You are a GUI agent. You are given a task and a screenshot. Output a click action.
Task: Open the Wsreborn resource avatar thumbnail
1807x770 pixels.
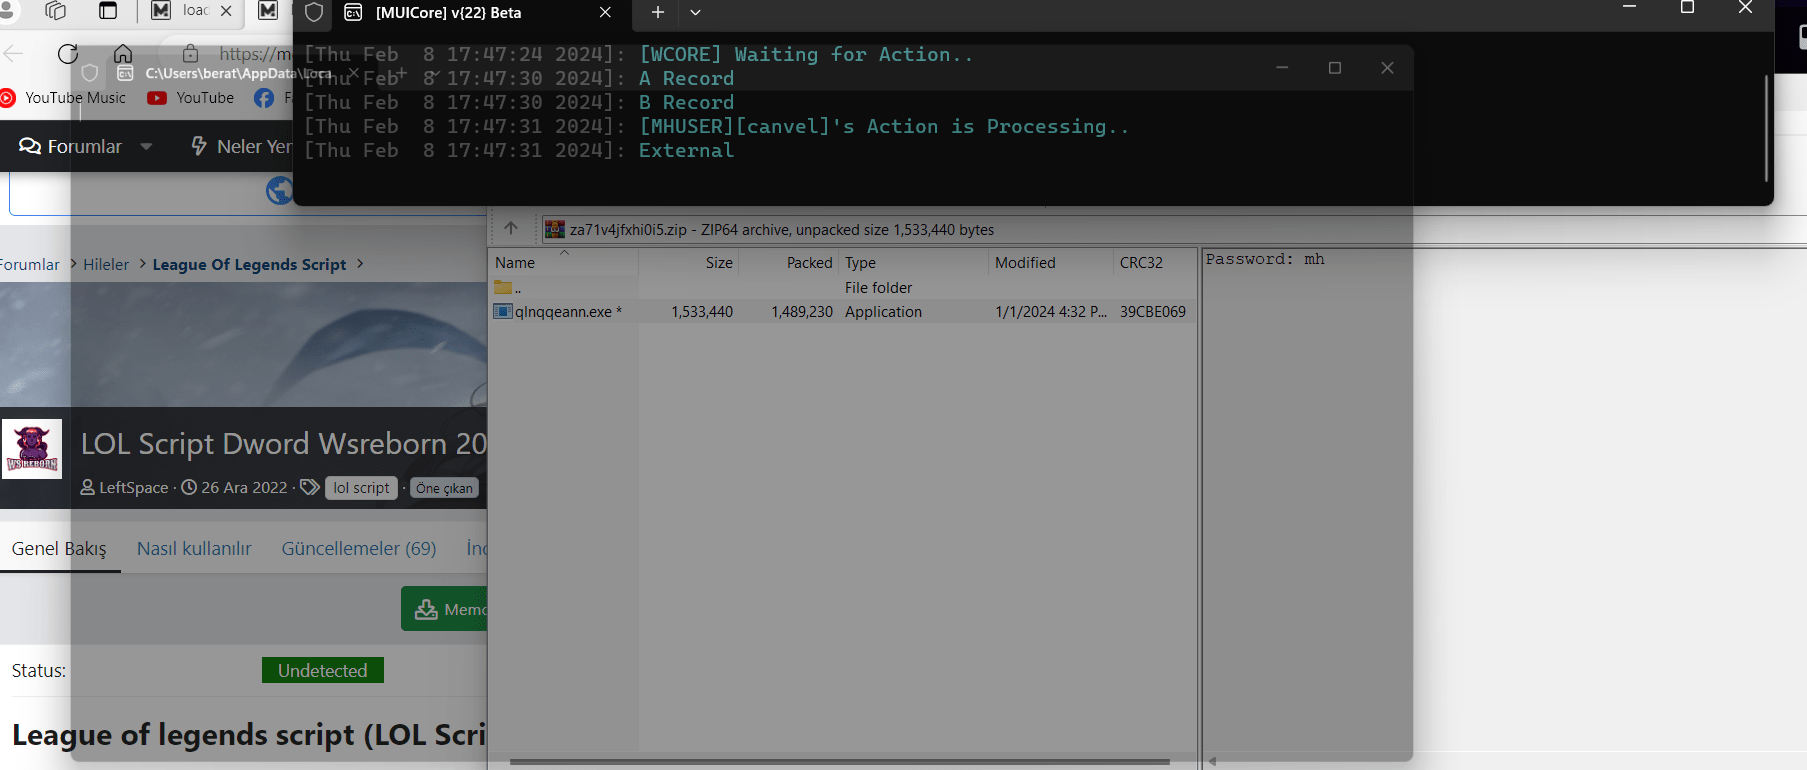coord(32,449)
